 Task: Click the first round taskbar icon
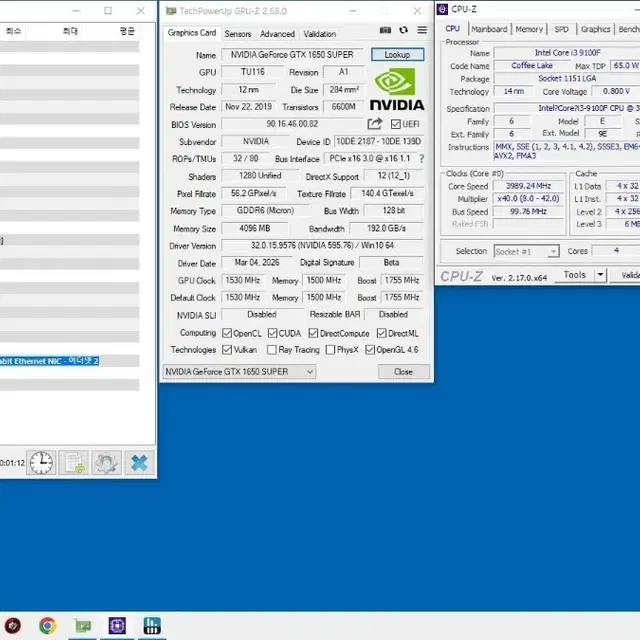point(13,625)
